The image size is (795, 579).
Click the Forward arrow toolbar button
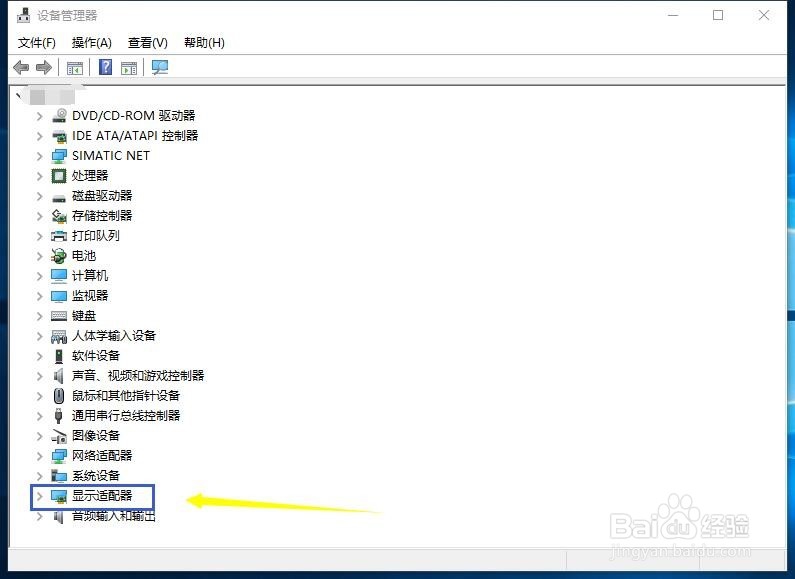point(44,67)
